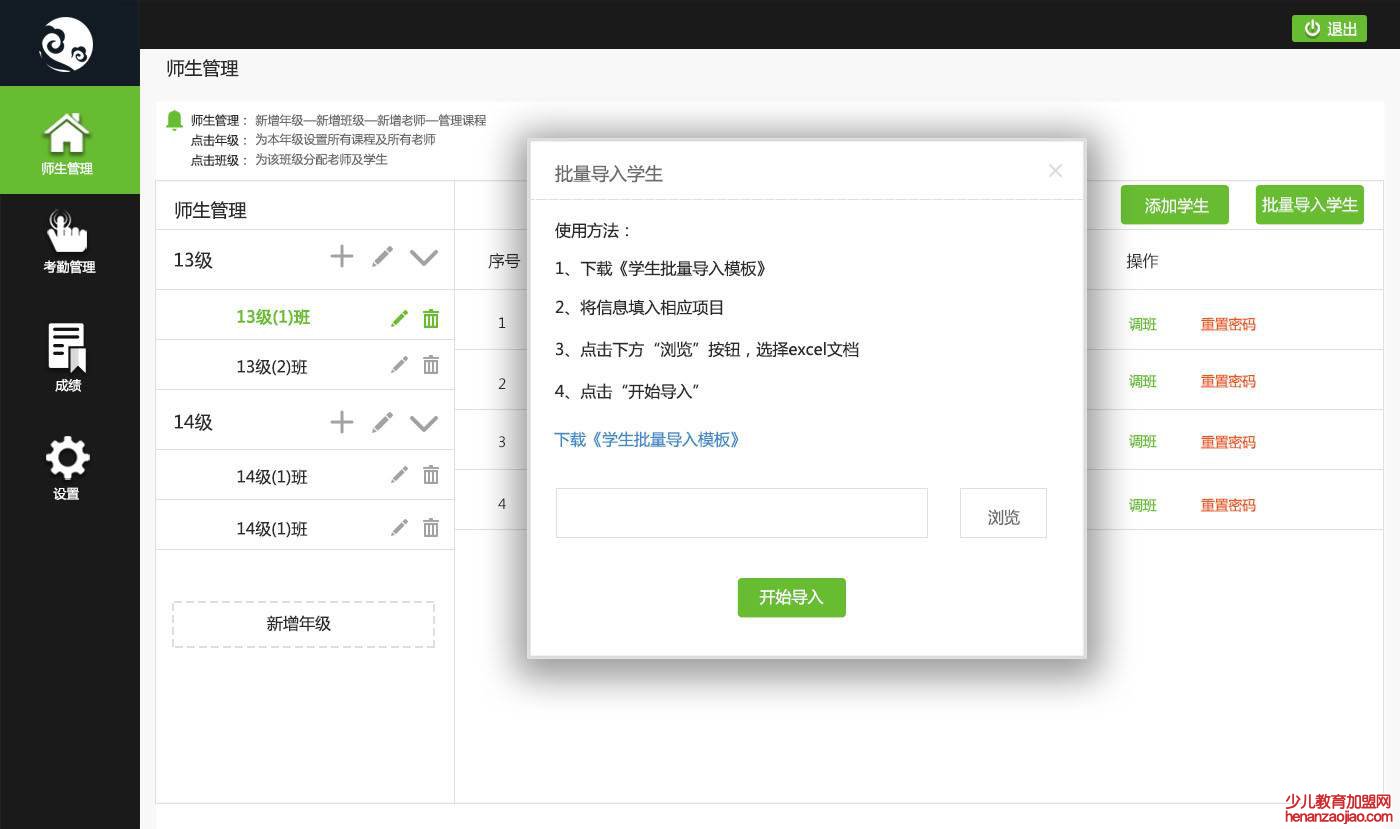This screenshot has height=829, width=1400.
Task: Click the 序号 column header
Action: pos(504,261)
